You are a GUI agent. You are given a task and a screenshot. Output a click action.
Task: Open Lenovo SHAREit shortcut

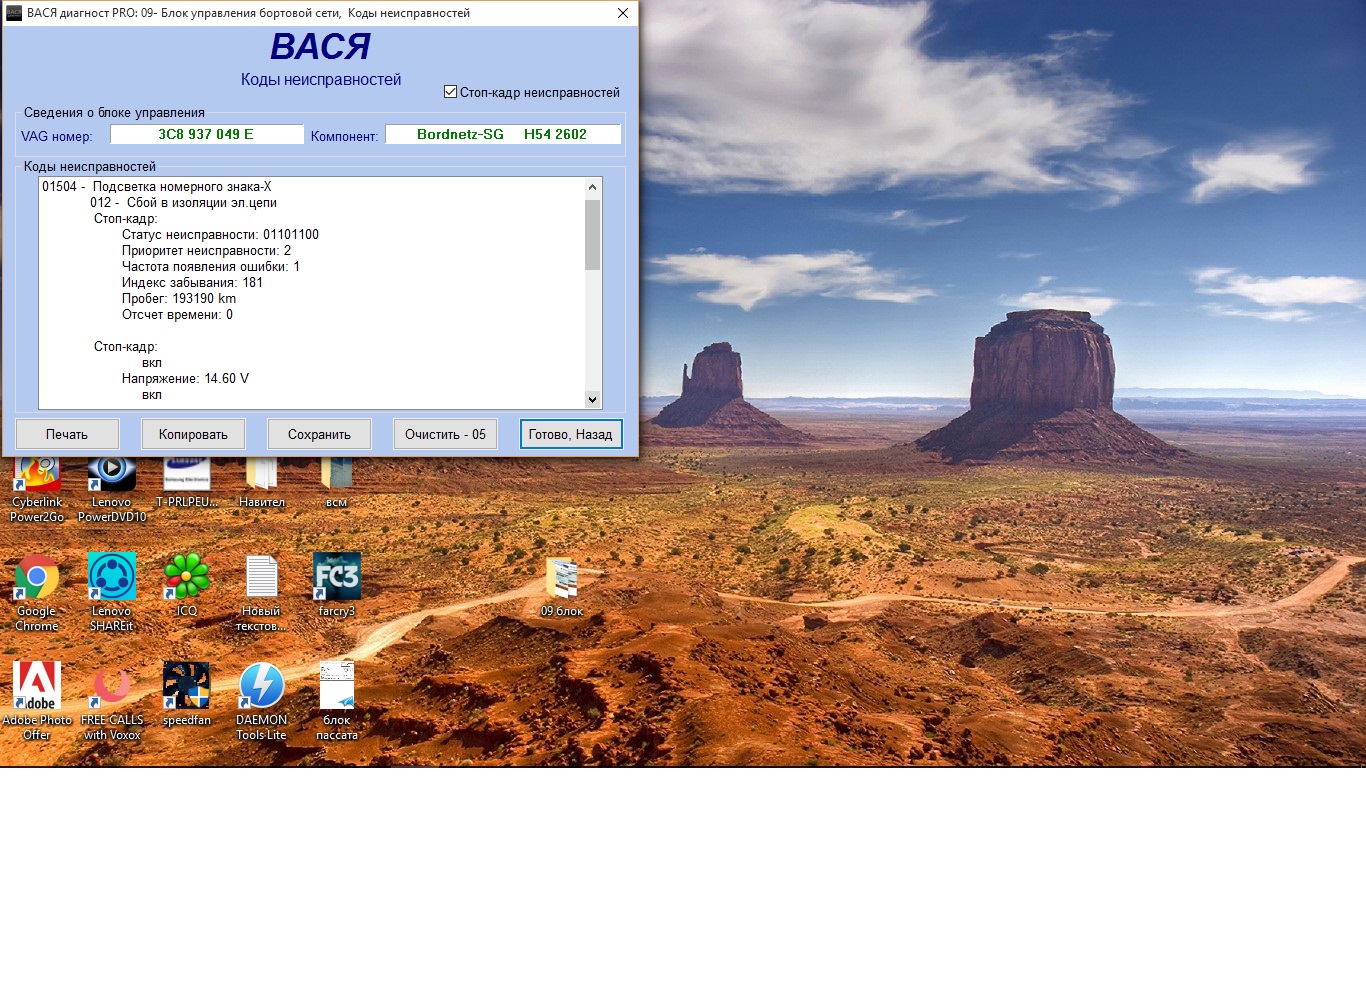coord(111,578)
